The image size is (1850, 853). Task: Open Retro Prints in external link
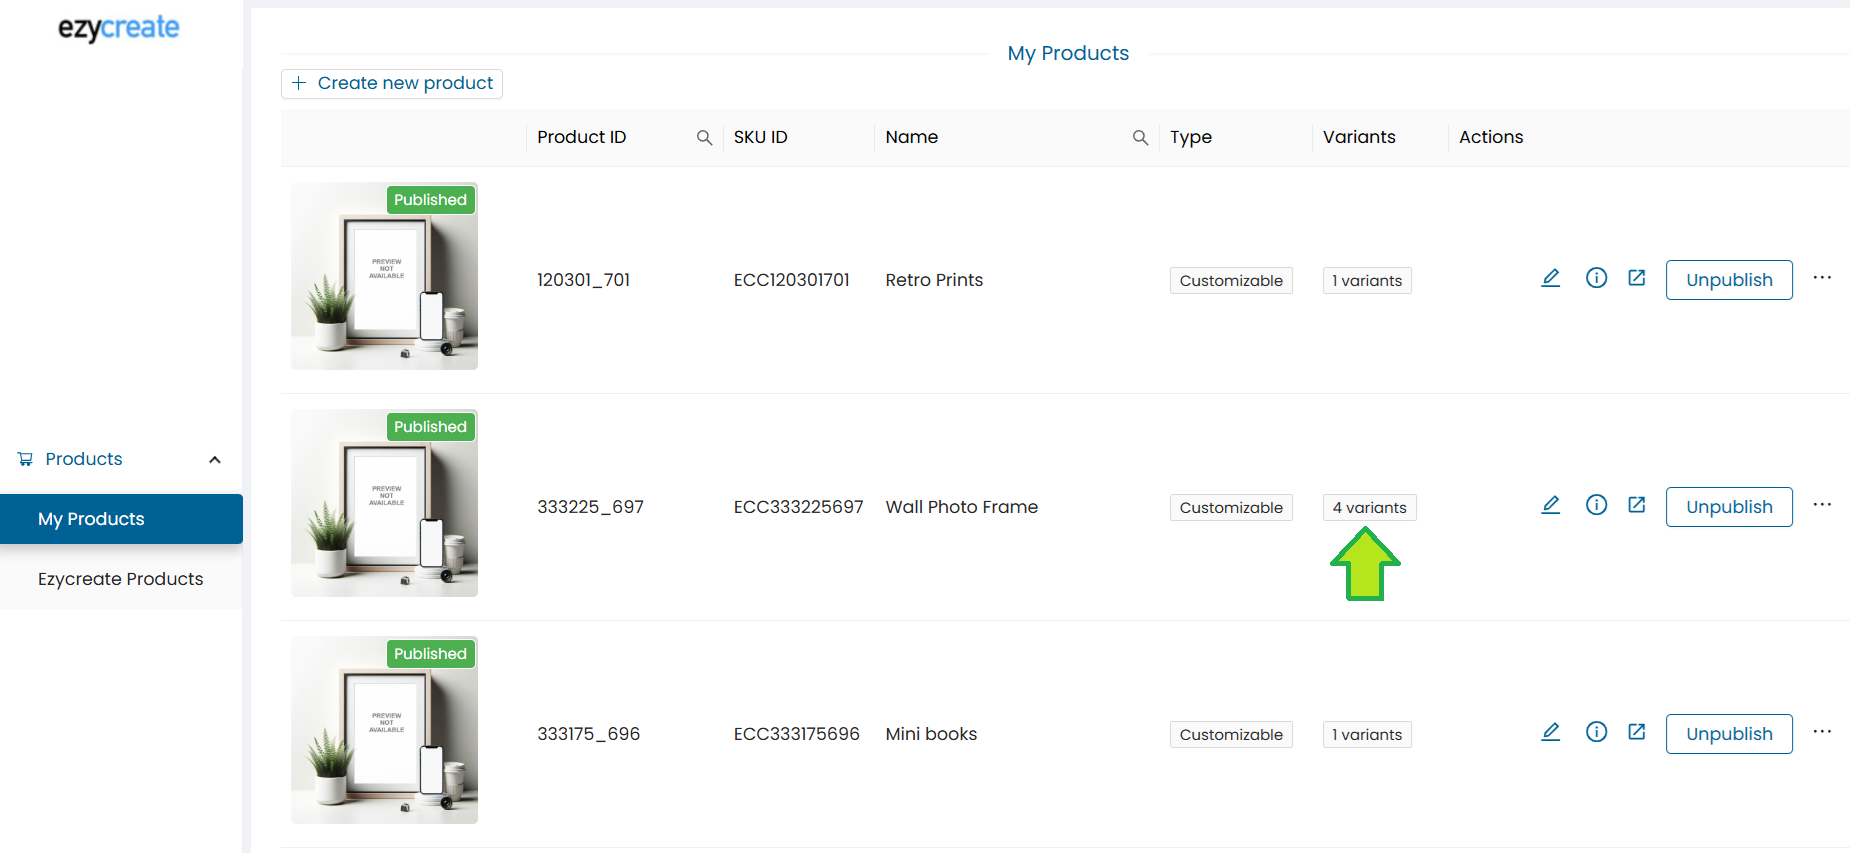pos(1636,278)
